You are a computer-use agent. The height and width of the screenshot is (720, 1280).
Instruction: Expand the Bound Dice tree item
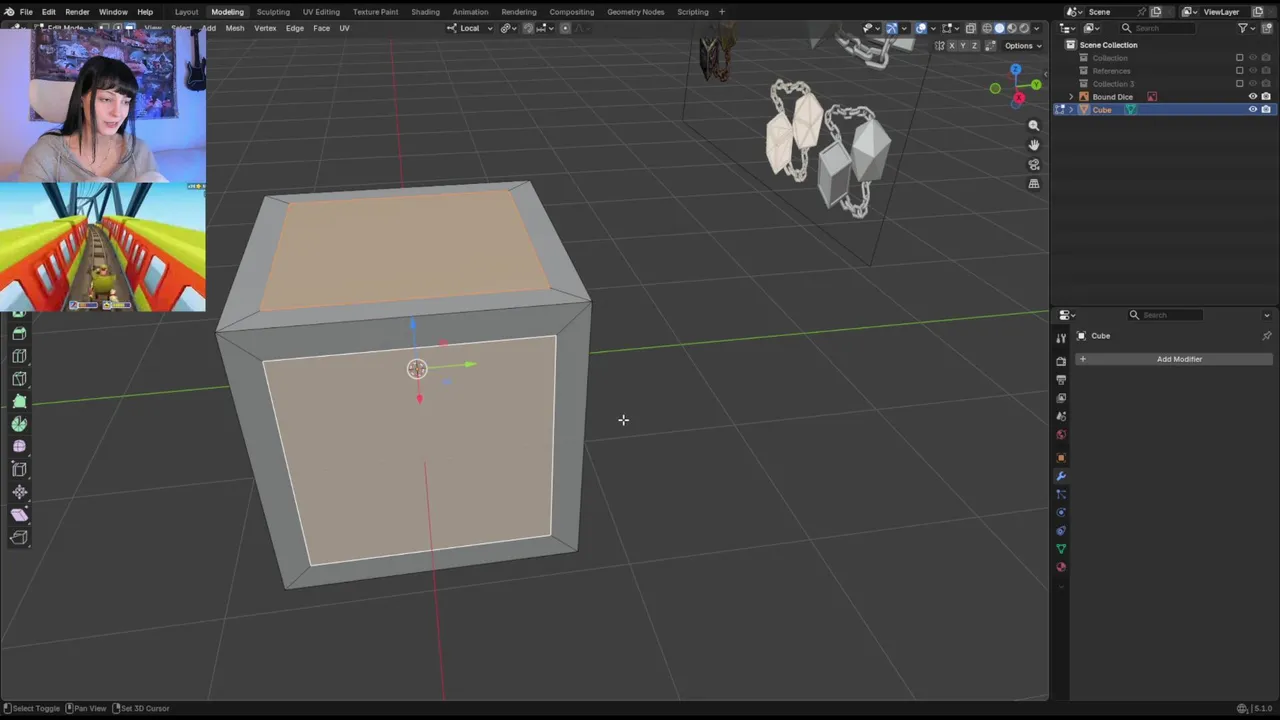(1071, 97)
